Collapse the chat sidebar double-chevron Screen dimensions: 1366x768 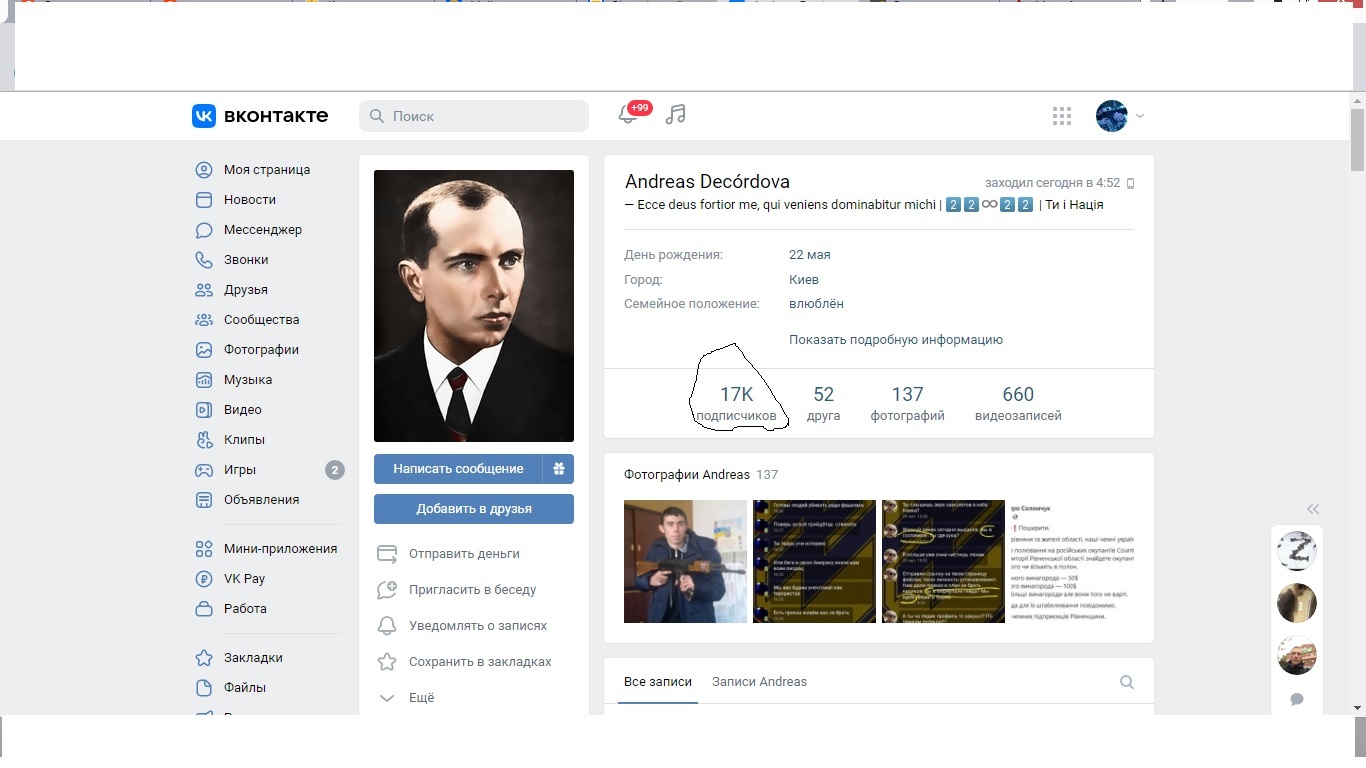1313,509
